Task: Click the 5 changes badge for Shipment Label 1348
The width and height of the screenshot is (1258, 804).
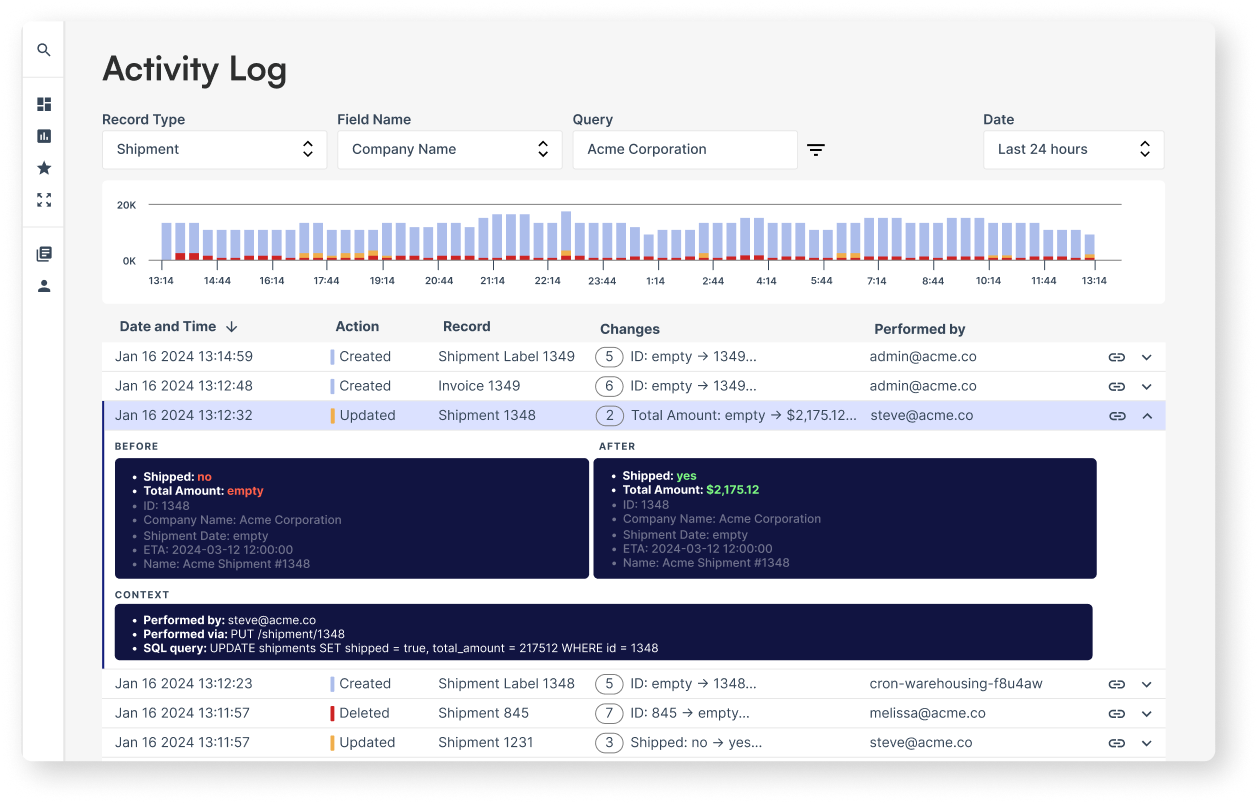Action: coord(608,684)
